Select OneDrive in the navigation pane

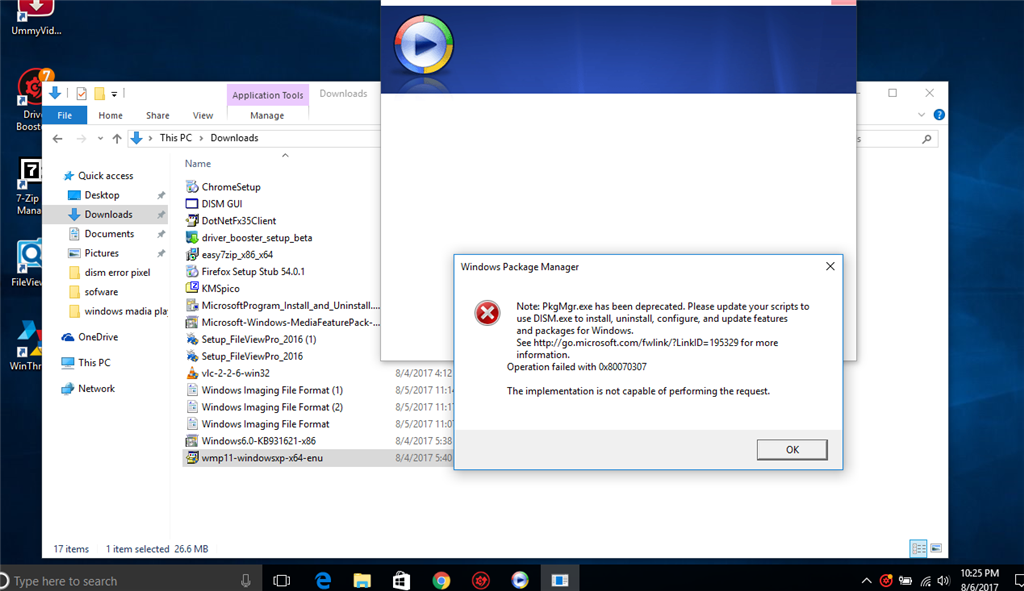tap(98, 337)
